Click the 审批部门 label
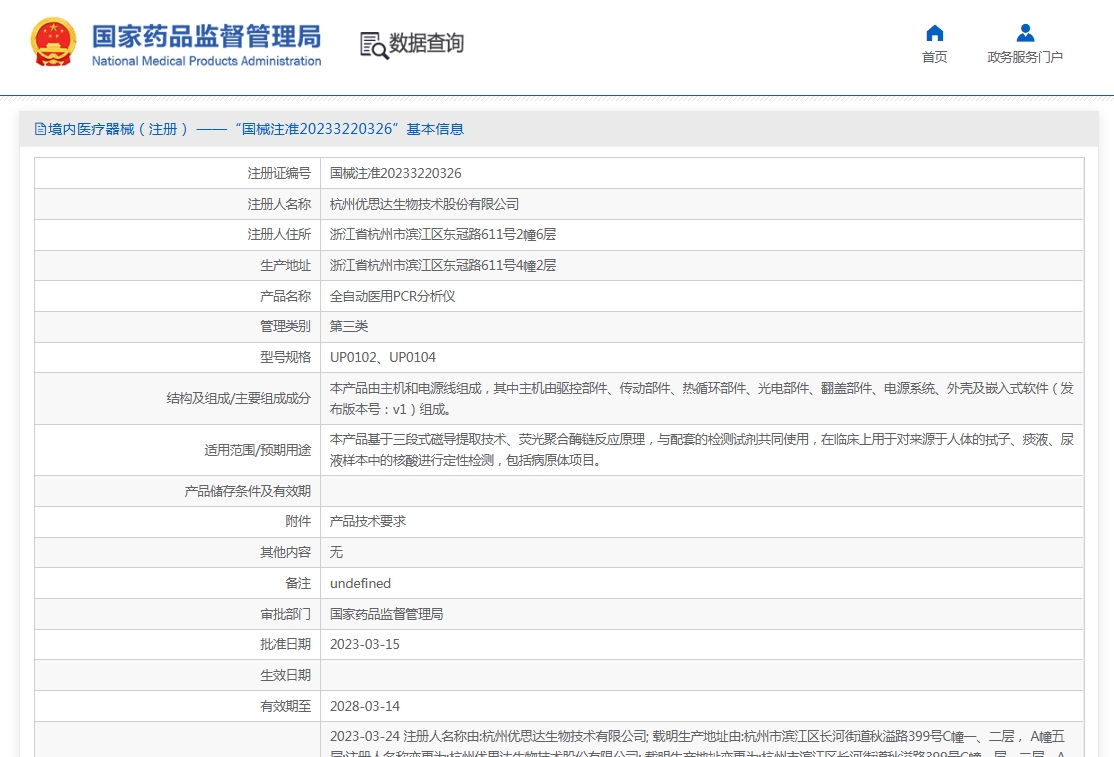The image size is (1114, 757). 286,614
